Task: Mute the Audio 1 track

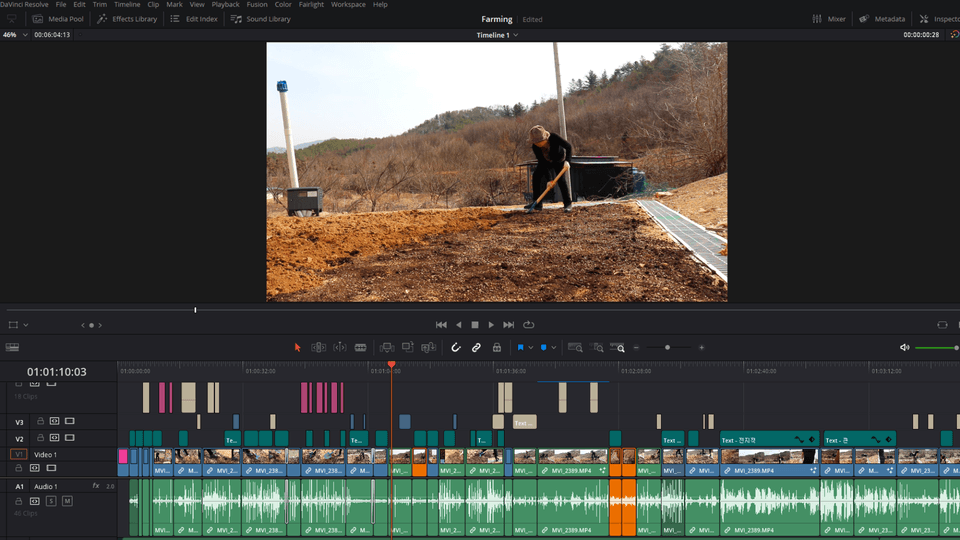Action: point(67,501)
